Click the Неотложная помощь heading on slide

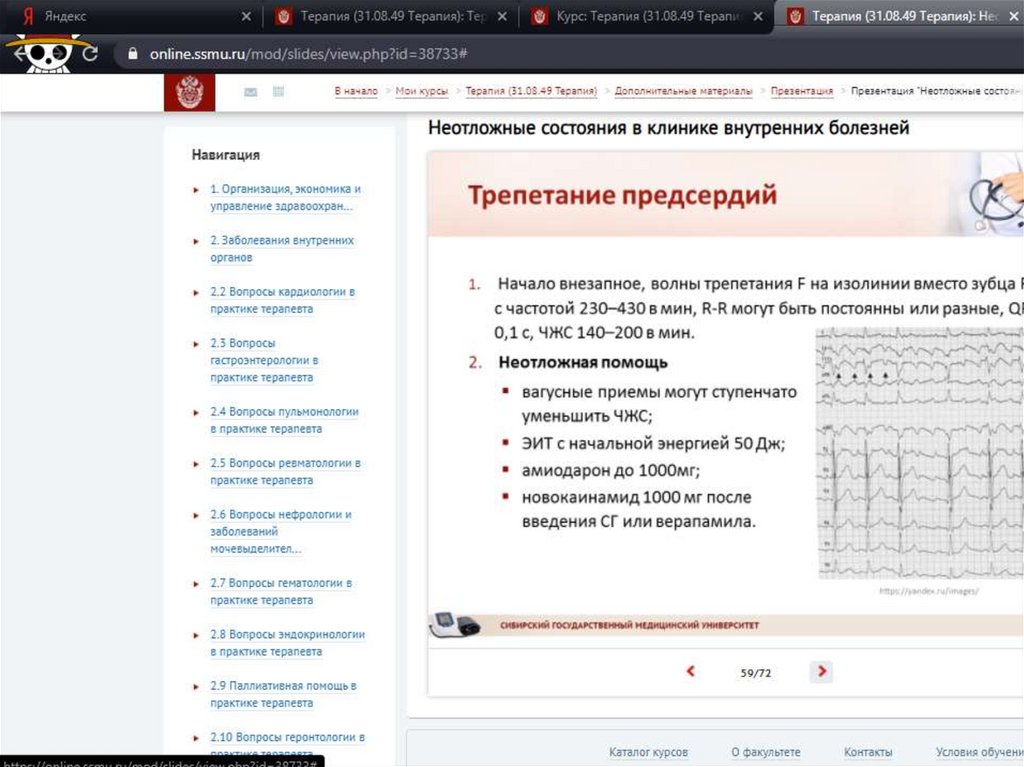coord(583,363)
